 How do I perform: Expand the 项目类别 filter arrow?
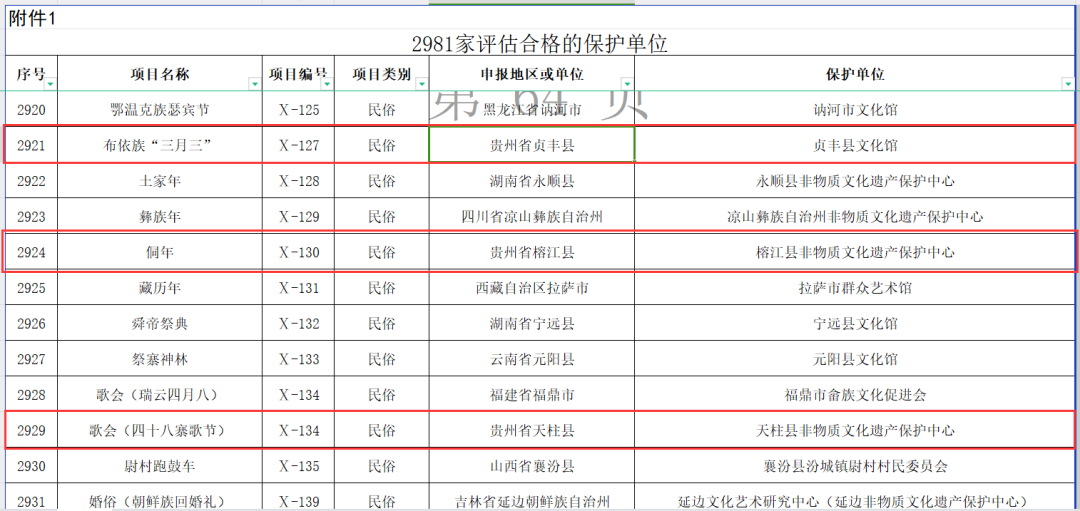click(421, 84)
